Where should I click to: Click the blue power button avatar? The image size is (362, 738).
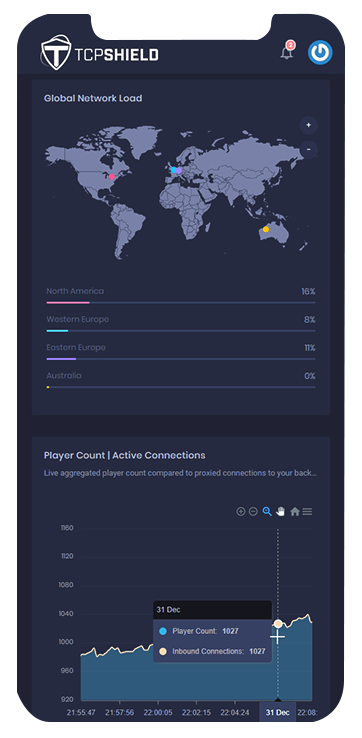[320, 52]
